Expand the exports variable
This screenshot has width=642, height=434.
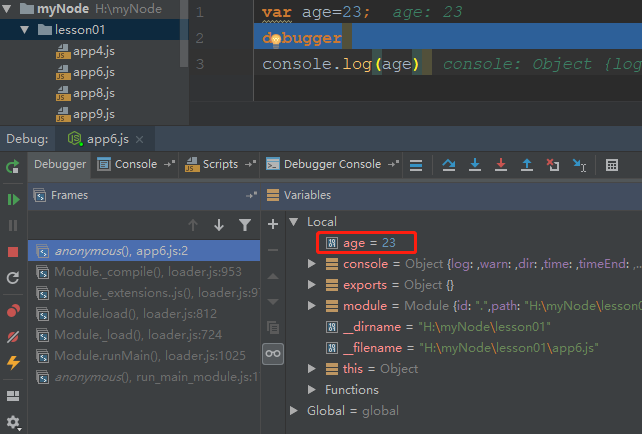[x=312, y=285]
